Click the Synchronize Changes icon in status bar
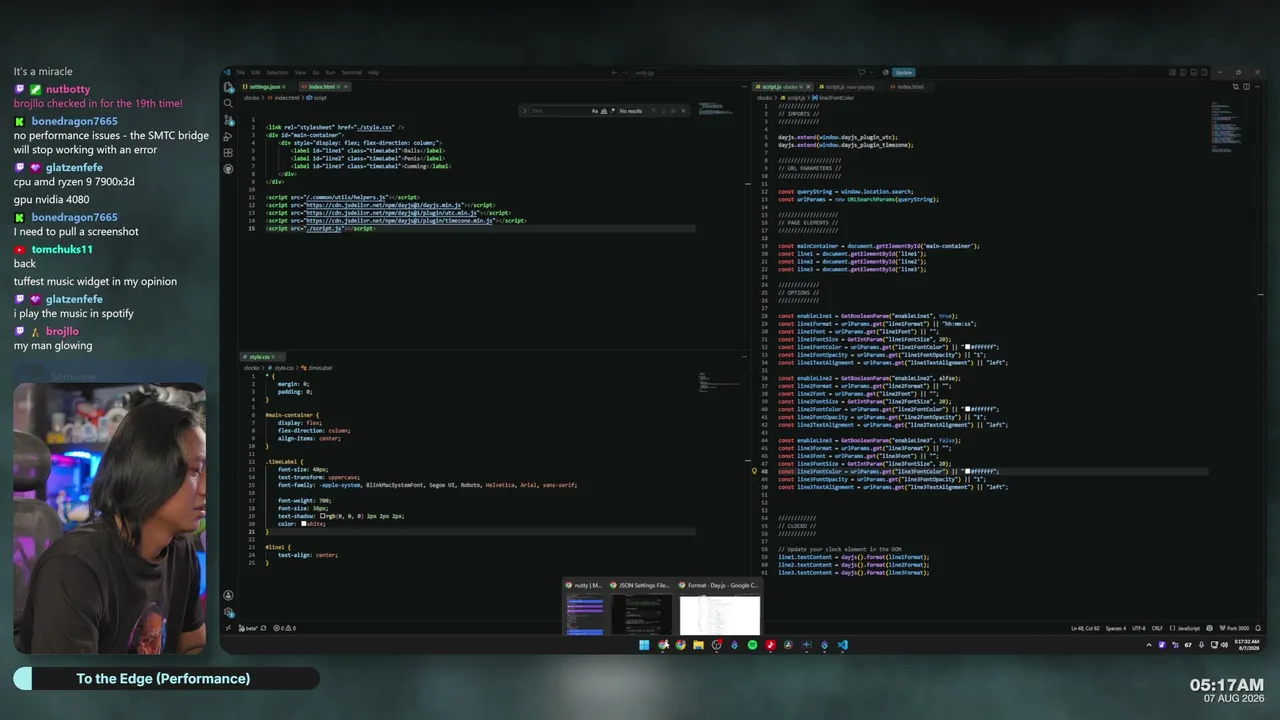Image resolution: width=1280 pixels, height=720 pixels. pyautogui.click(x=263, y=628)
